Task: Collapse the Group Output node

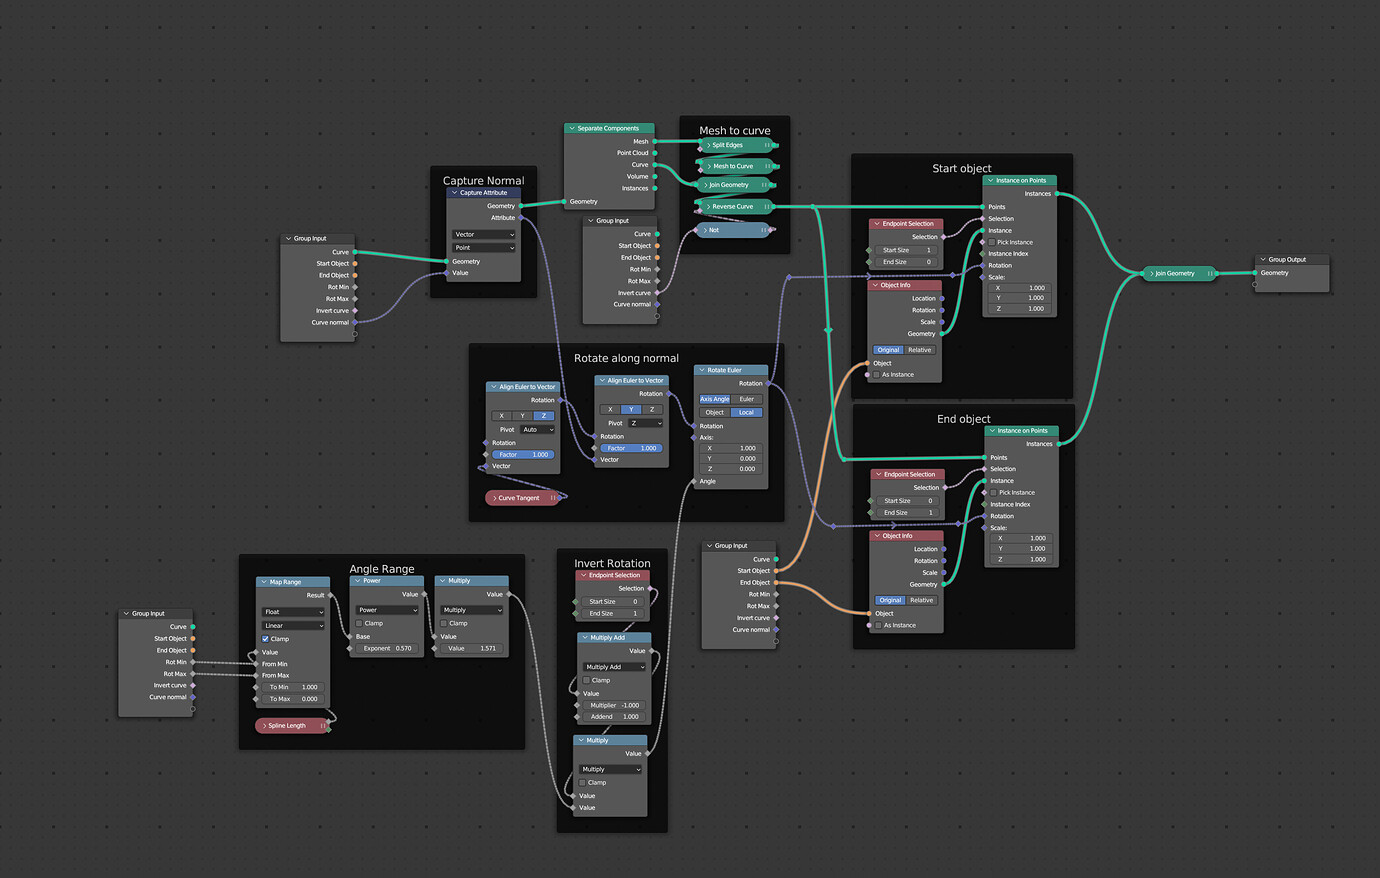Action: [1263, 260]
